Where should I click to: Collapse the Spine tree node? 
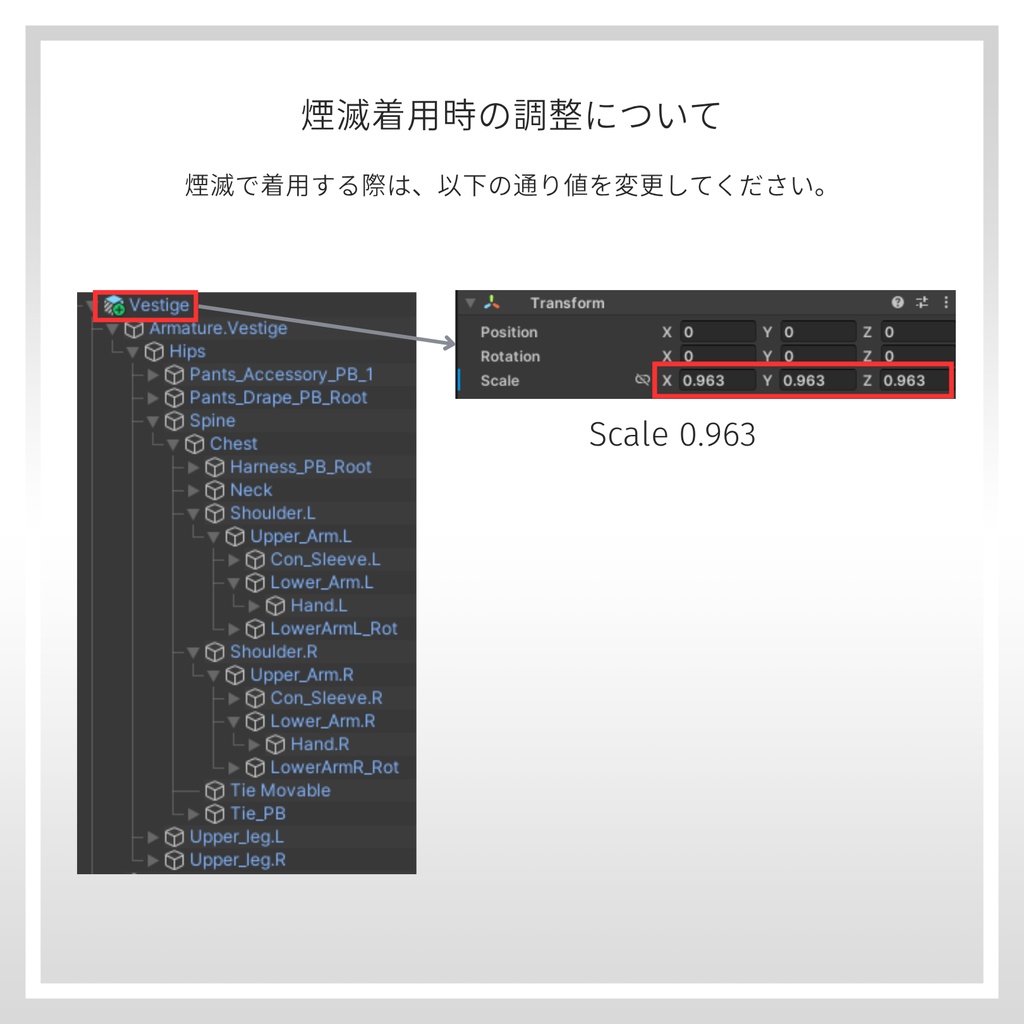coord(153,422)
